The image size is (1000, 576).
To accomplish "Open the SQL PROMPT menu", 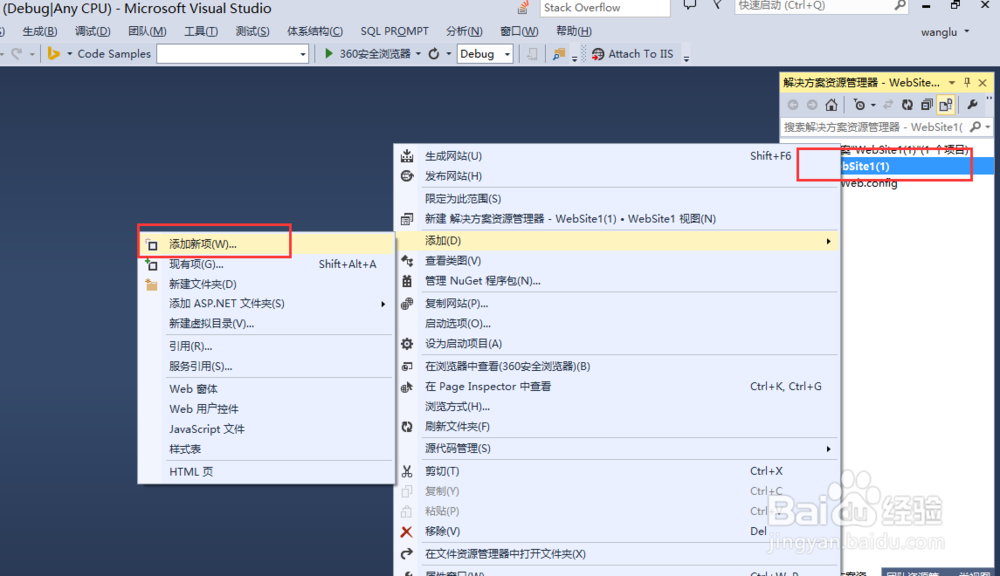I will [394, 31].
